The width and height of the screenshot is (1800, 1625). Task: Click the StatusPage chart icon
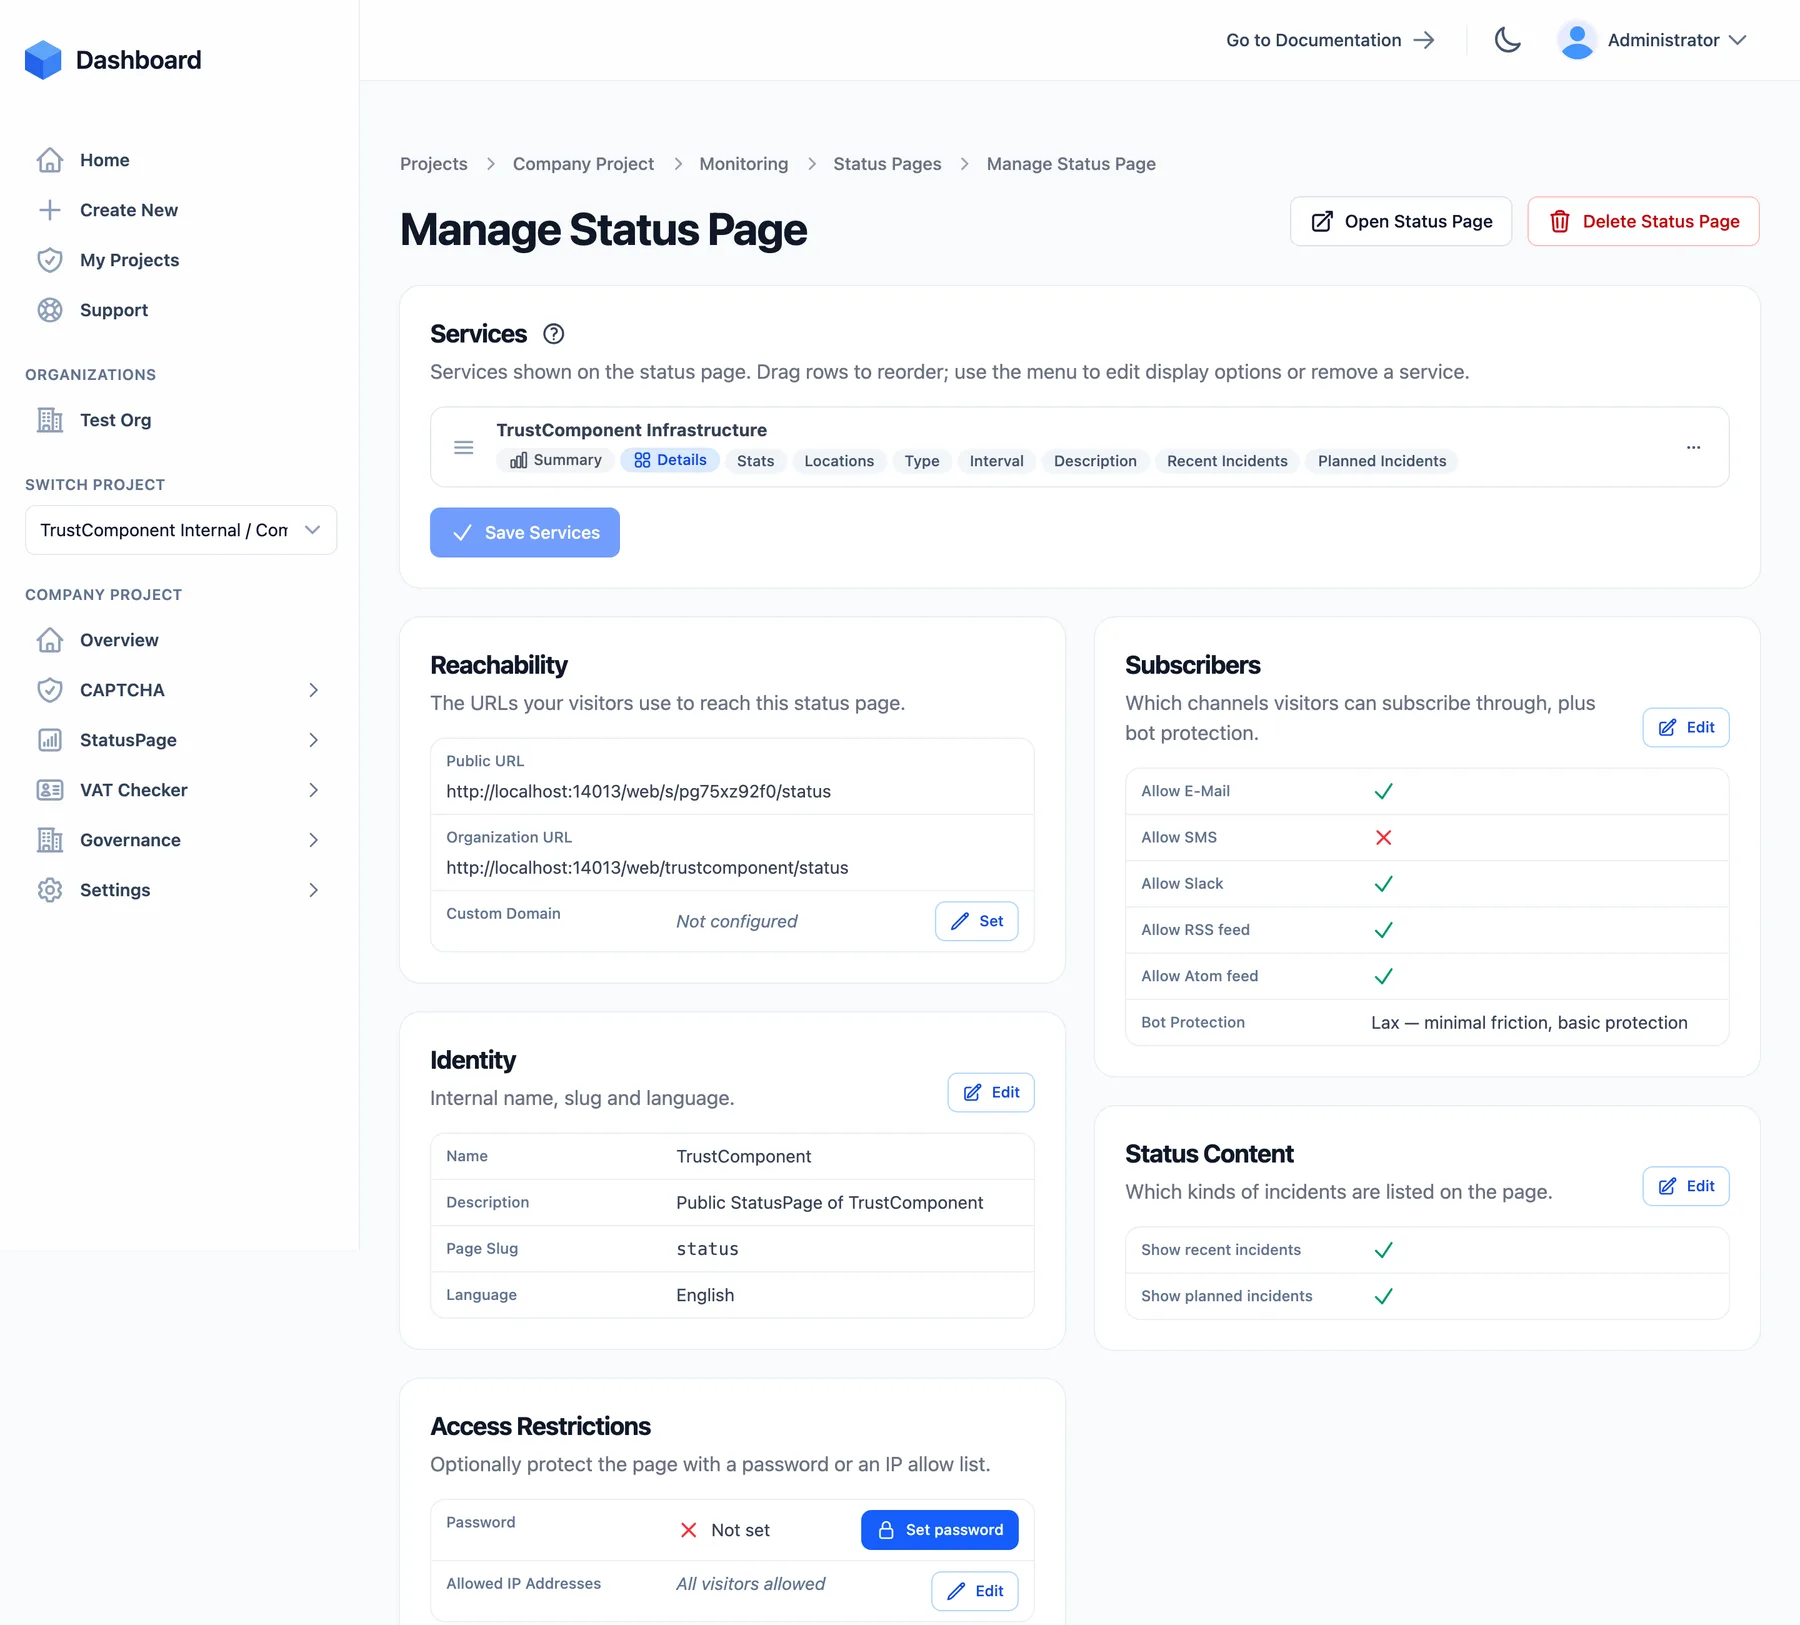click(50, 740)
